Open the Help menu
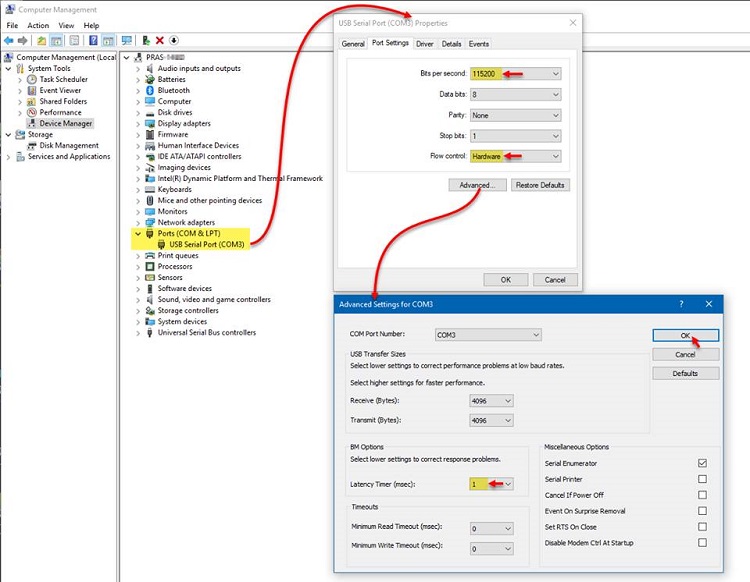Screen dimensions: 750x582 (x=91, y=25)
